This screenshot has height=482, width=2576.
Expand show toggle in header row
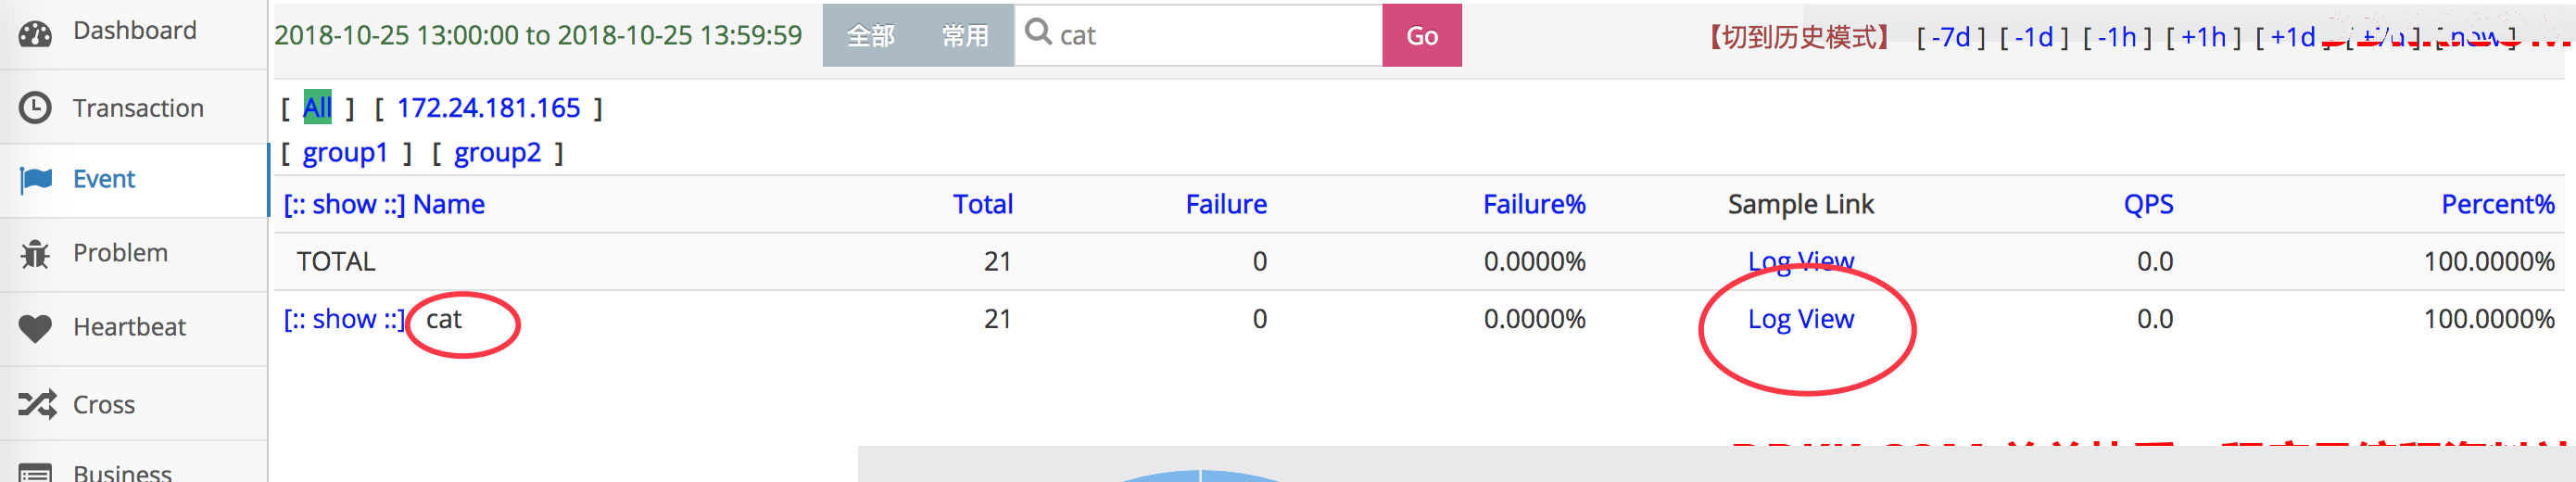[x=344, y=205]
